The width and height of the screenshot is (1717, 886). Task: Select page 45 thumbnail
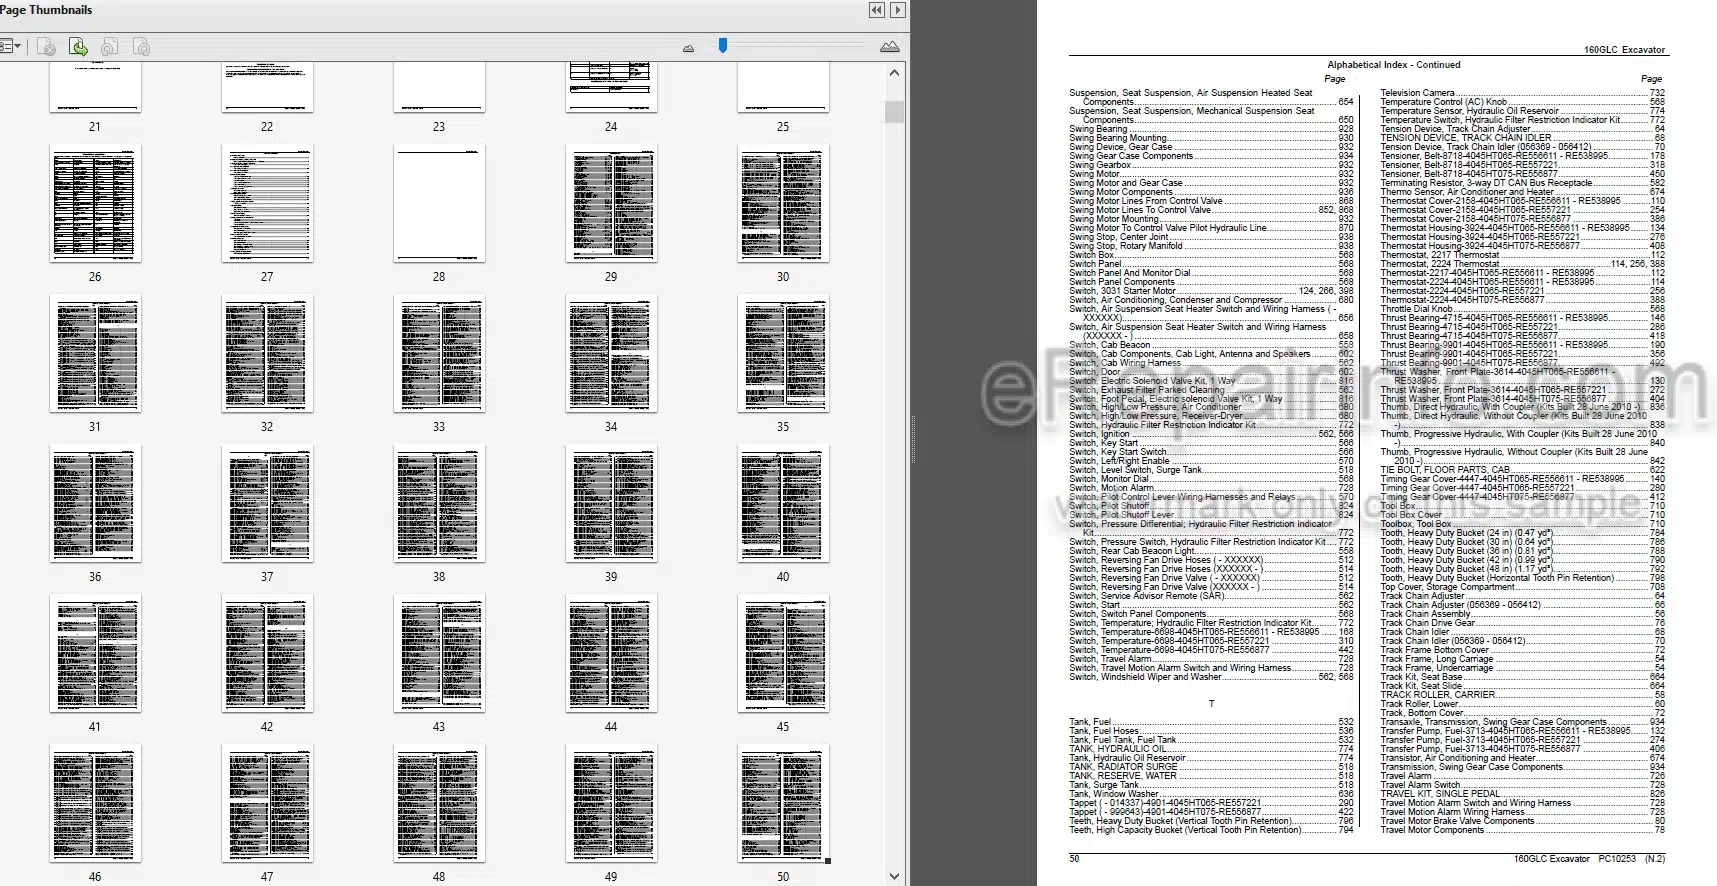[783, 654]
